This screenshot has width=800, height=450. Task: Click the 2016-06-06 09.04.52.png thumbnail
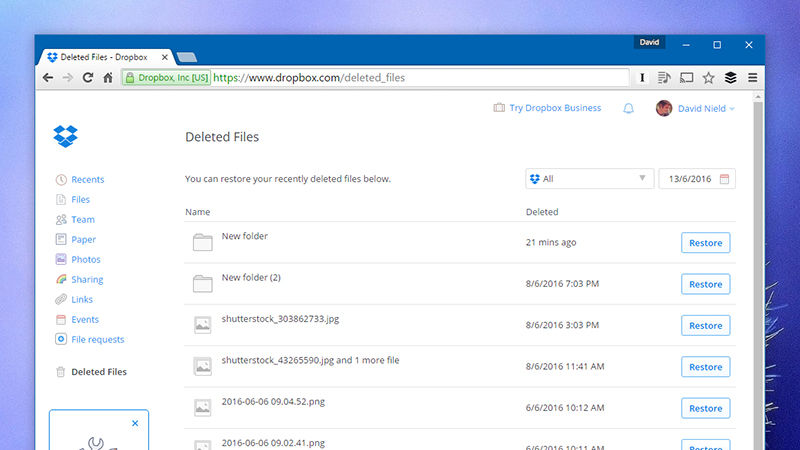pos(203,407)
